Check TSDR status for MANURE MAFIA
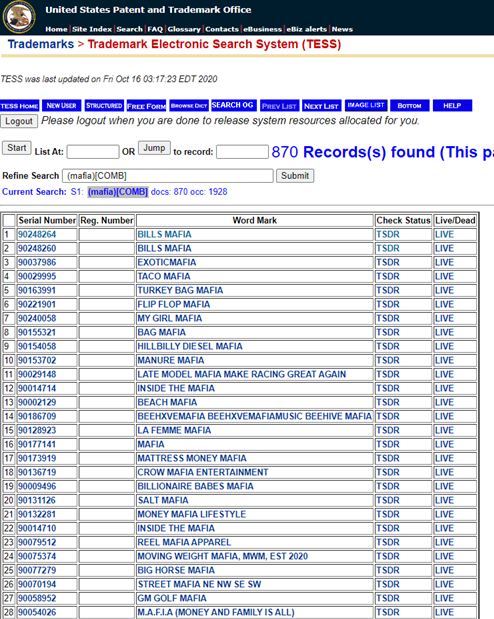Screen dimensions: 494x619 click(388, 360)
